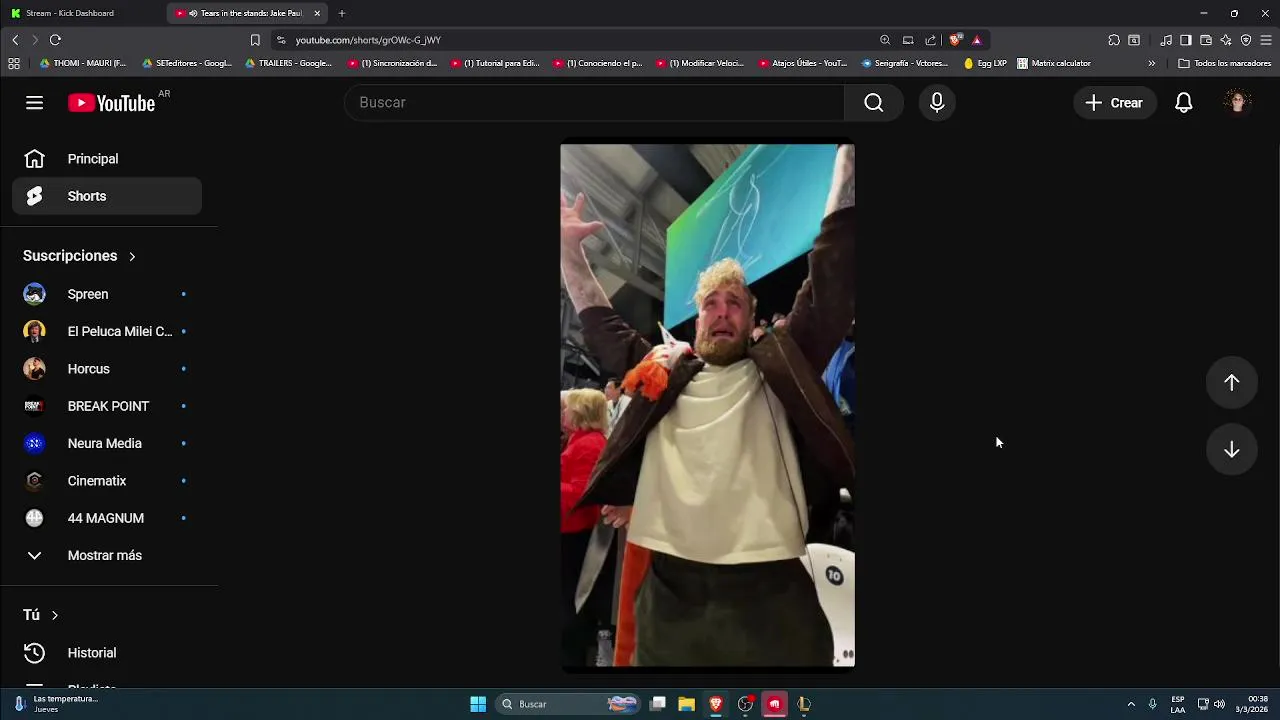This screenshot has width=1280, height=720.
Task: Open El Peluca Milei channel
Action: (107, 332)
